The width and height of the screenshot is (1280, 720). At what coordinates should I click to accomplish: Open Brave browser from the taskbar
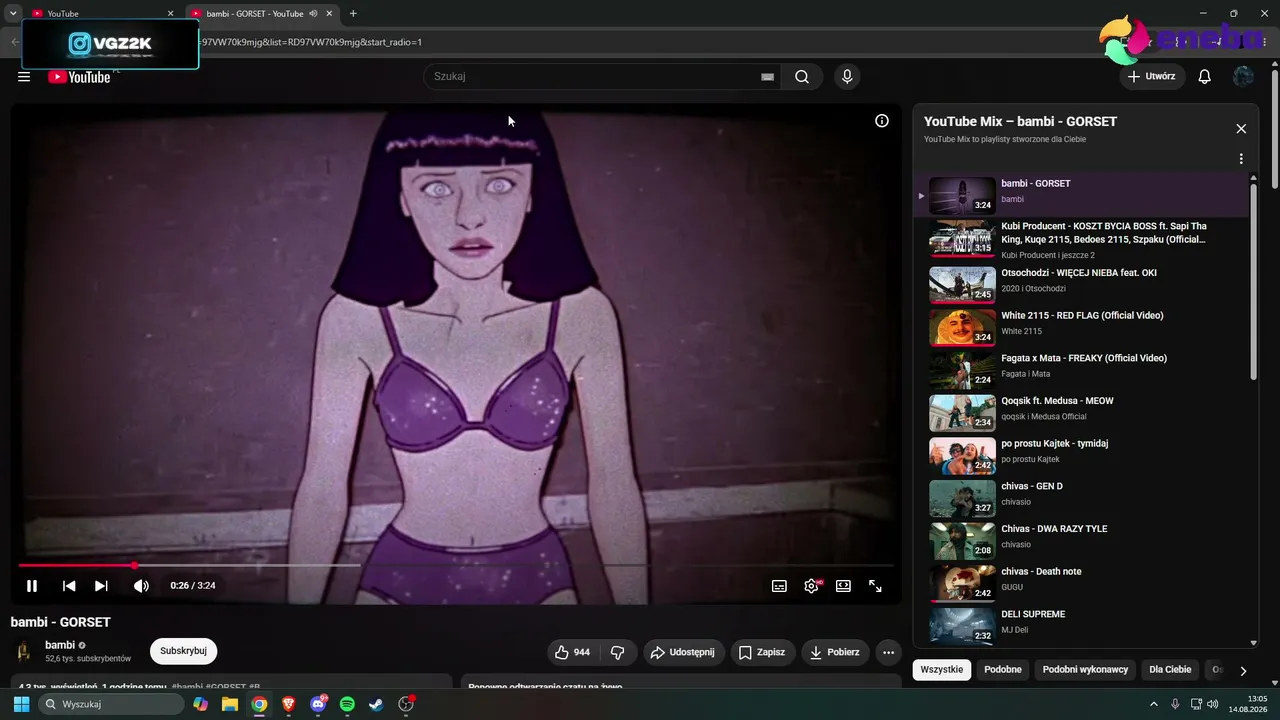point(289,704)
